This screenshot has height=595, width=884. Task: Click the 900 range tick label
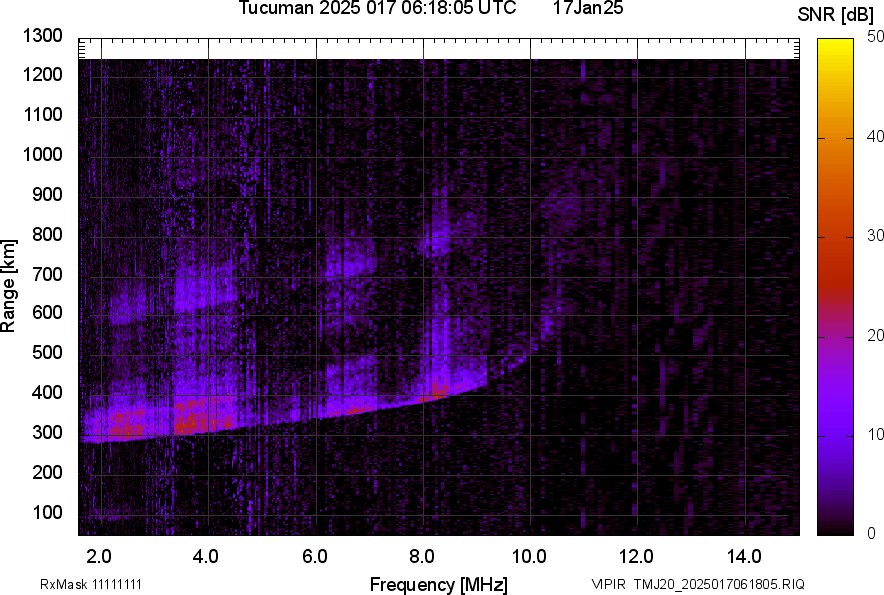[47, 194]
